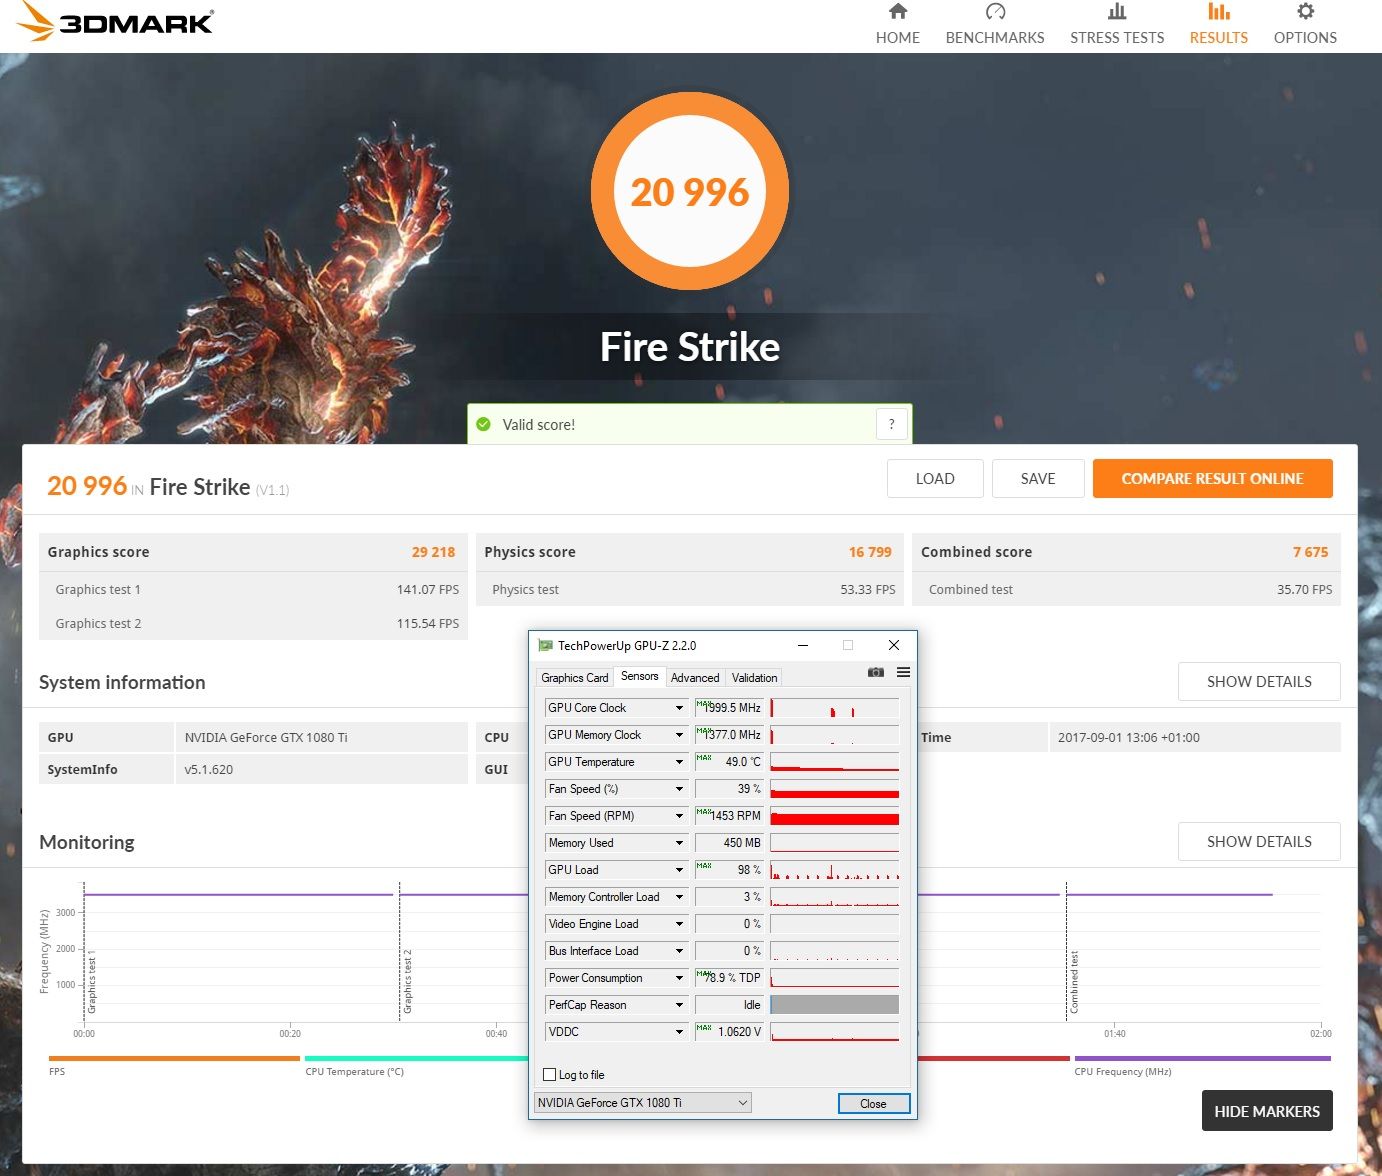Click the Graphics score value 29 218
This screenshot has width=1382, height=1176.
pos(433,552)
